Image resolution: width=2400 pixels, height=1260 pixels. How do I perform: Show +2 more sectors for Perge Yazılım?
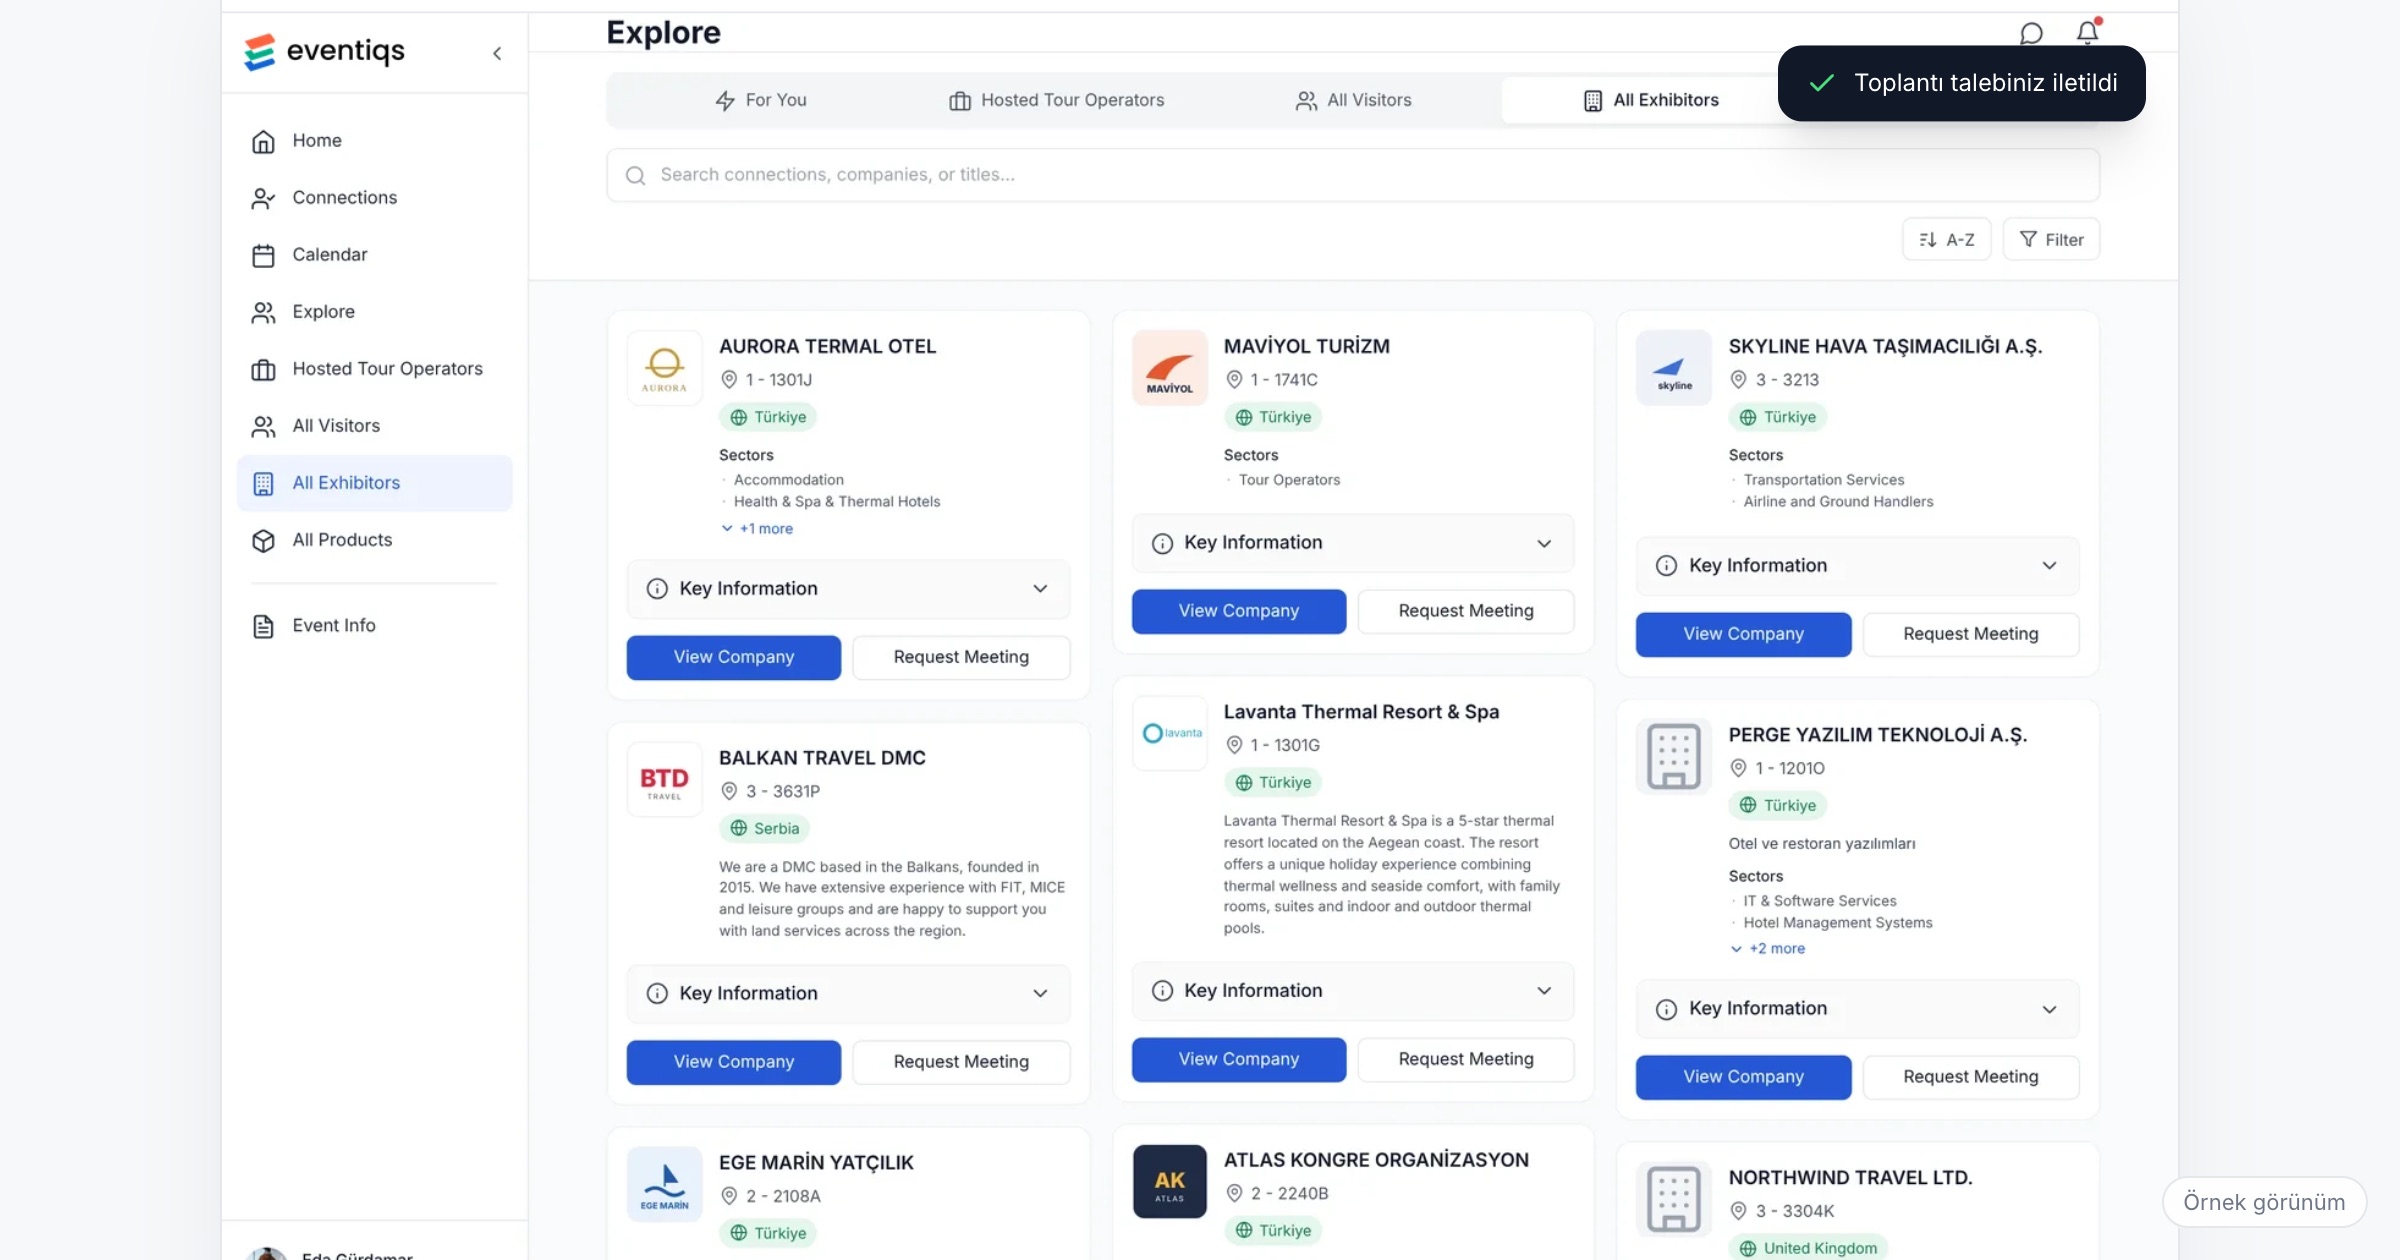[x=1767, y=949]
